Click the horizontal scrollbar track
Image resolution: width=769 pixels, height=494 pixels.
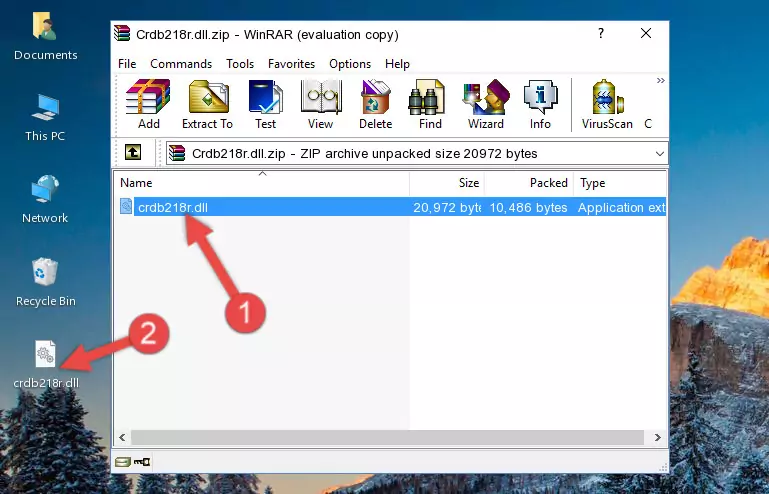click(x=387, y=438)
